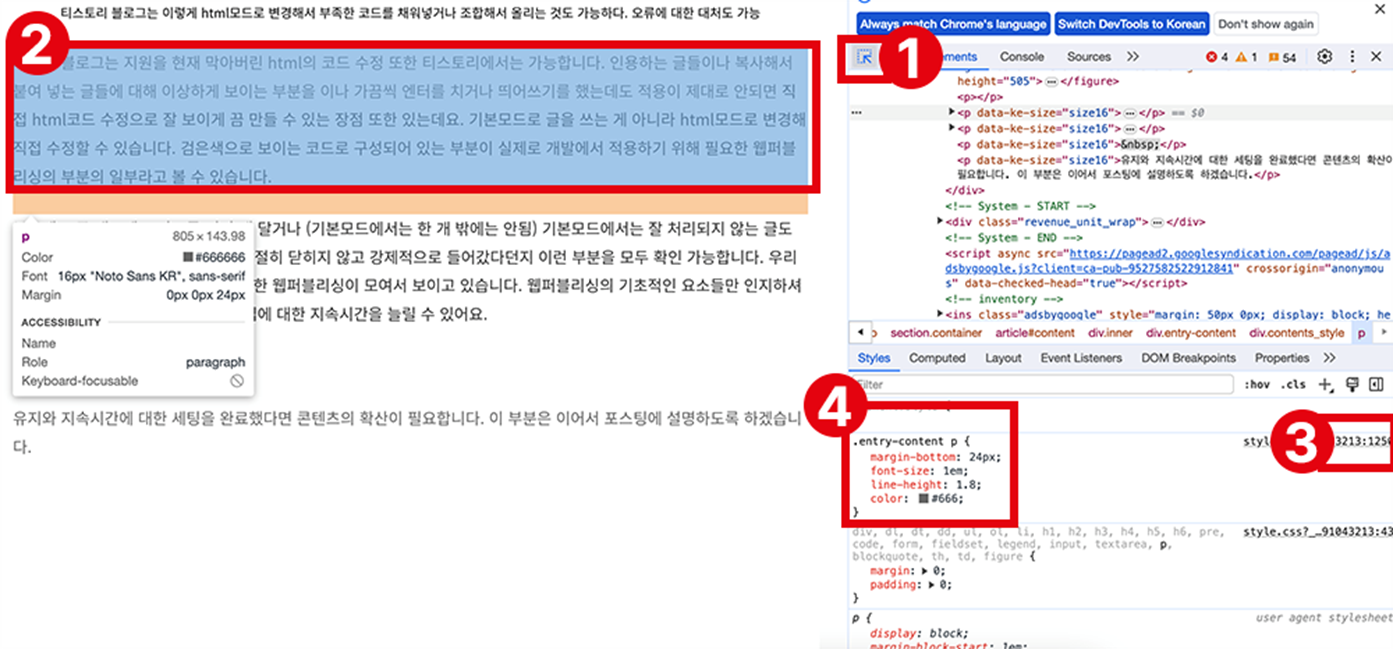Show more DevTools tabs next to Sources
The width and height of the screenshot is (1393, 649).
pyautogui.click(x=1132, y=57)
